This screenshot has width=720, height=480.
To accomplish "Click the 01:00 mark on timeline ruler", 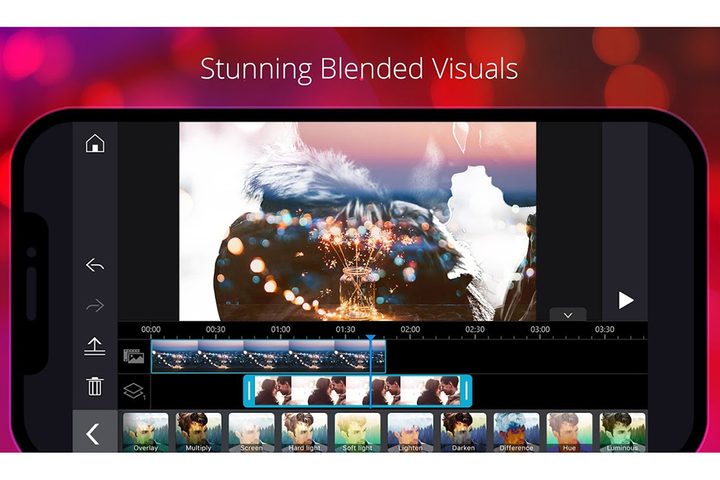I will (281, 329).
